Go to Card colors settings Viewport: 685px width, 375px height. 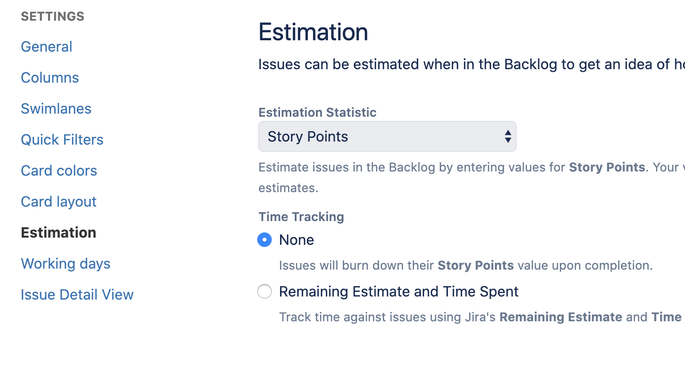[x=59, y=171]
